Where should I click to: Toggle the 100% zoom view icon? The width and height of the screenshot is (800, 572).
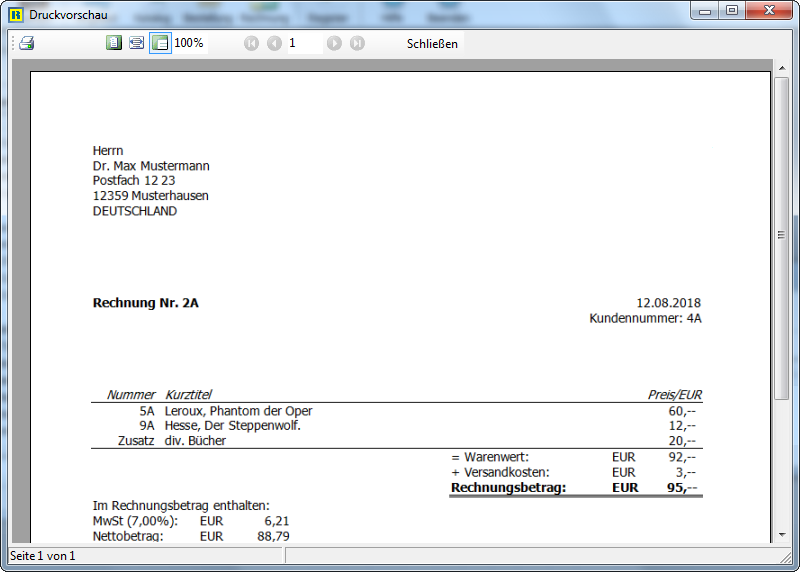click(160, 43)
